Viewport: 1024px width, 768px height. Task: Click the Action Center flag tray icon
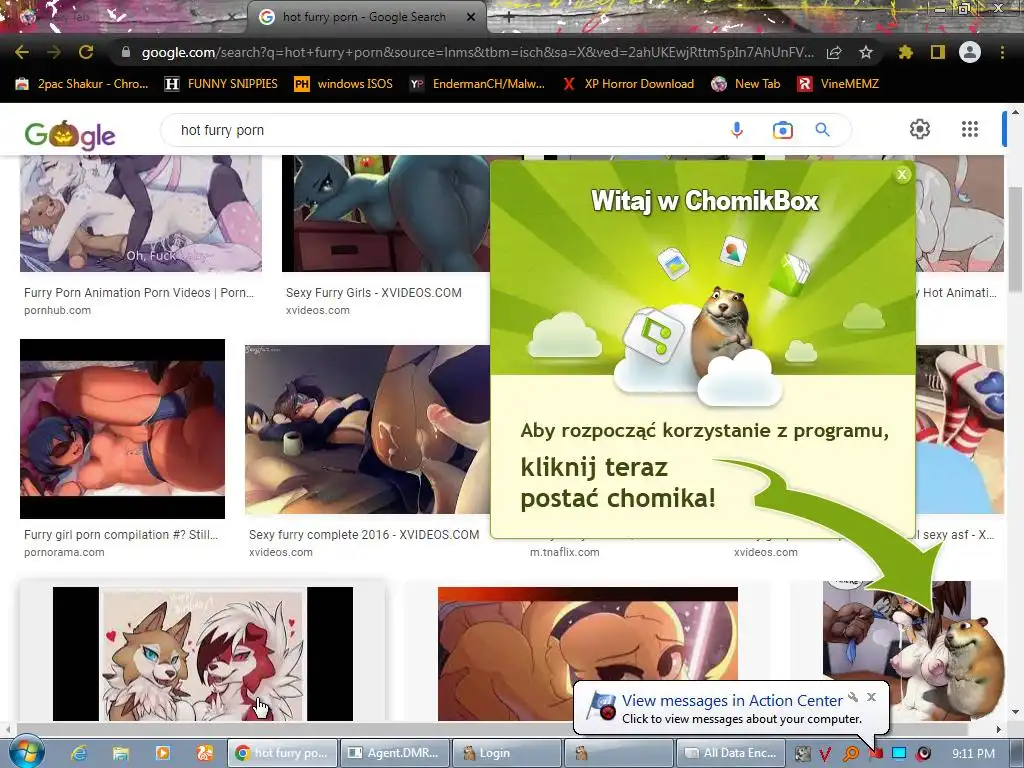point(875,754)
